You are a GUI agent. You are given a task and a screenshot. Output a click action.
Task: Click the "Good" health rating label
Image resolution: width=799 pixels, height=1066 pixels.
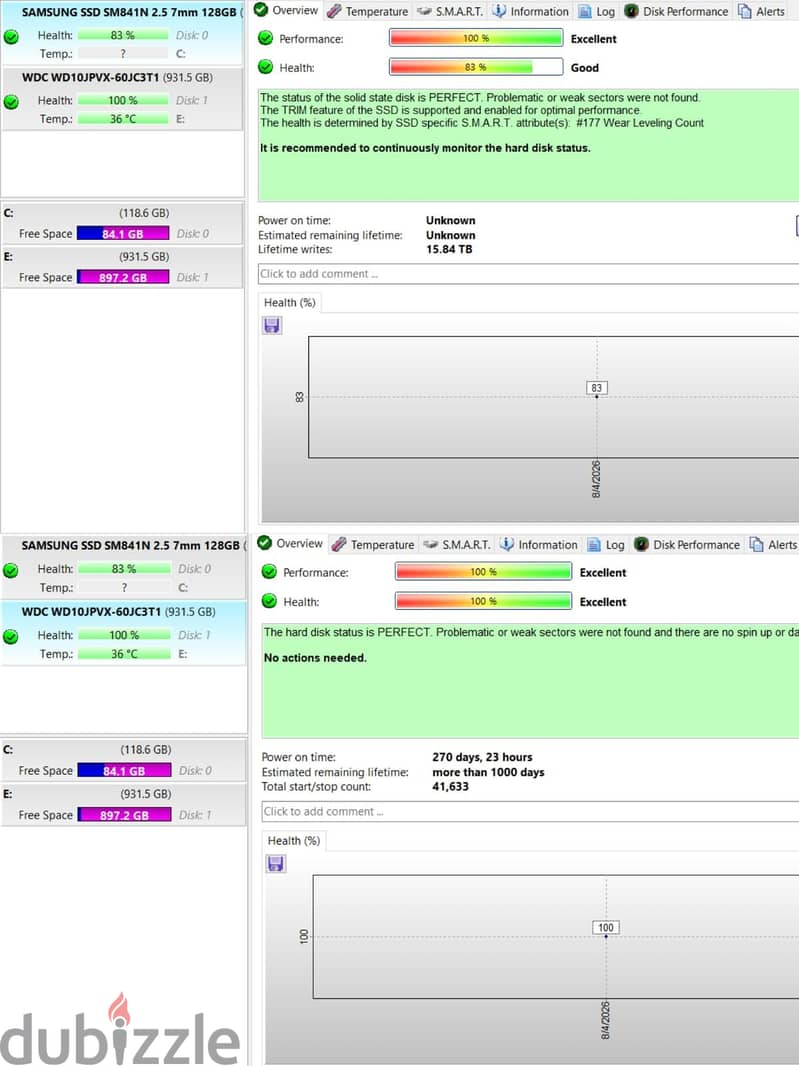pyautogui.click(x=585, y=67)
